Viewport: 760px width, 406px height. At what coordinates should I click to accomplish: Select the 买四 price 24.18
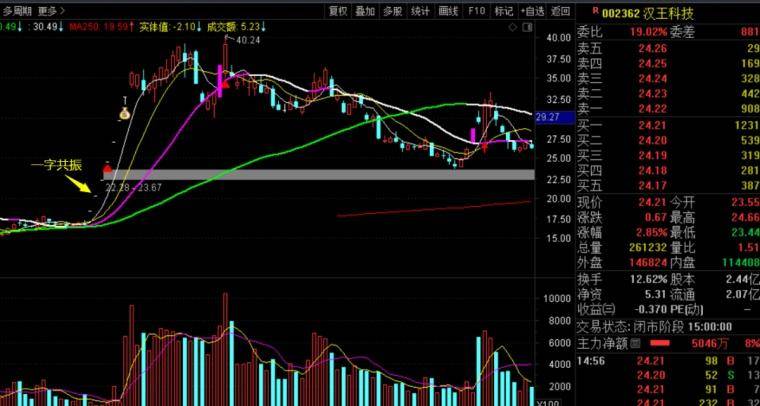pos(652,171)
